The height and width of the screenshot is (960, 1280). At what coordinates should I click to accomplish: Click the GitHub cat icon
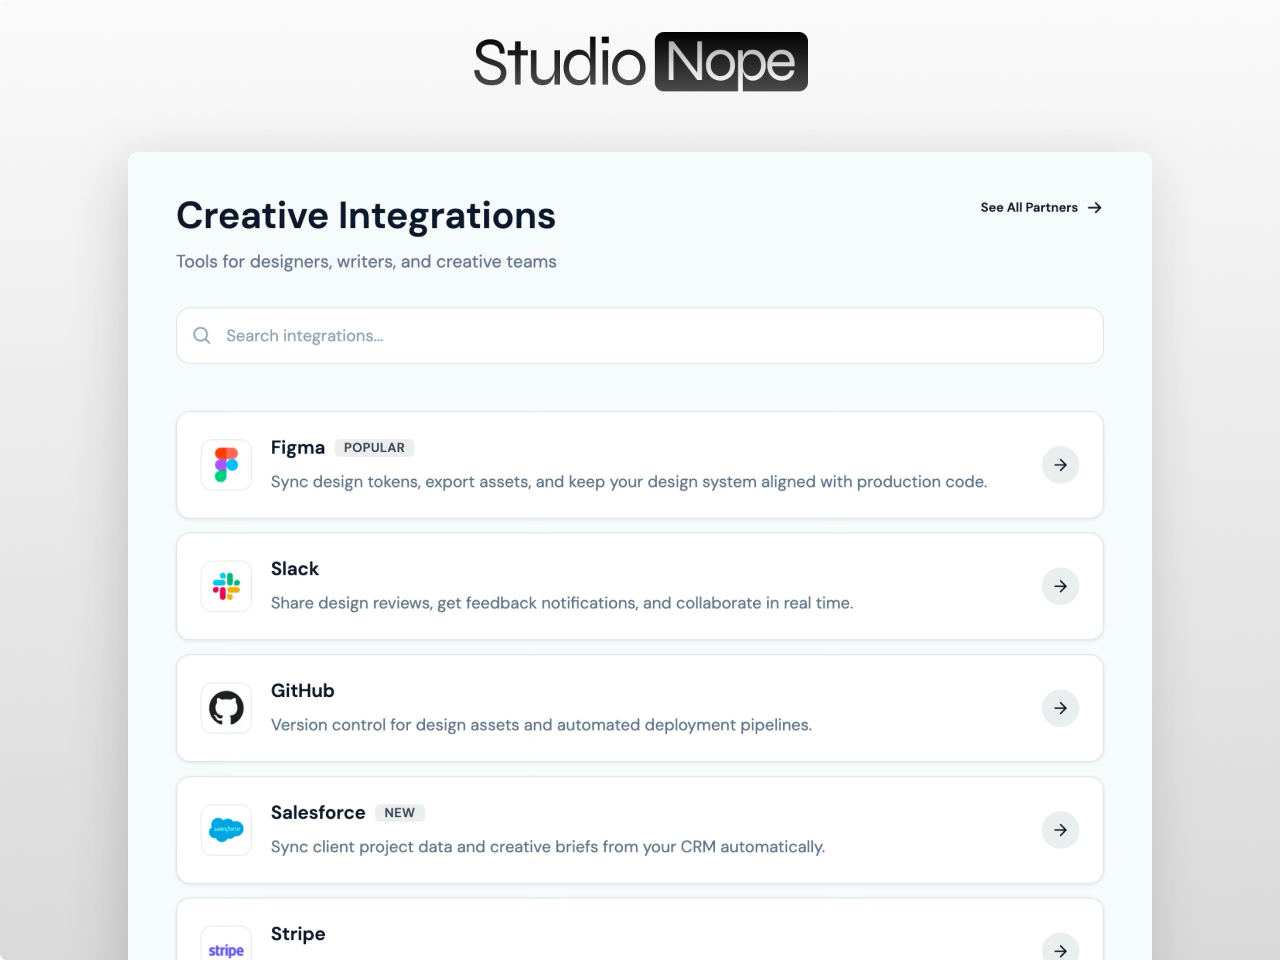(x=226, y=707)
